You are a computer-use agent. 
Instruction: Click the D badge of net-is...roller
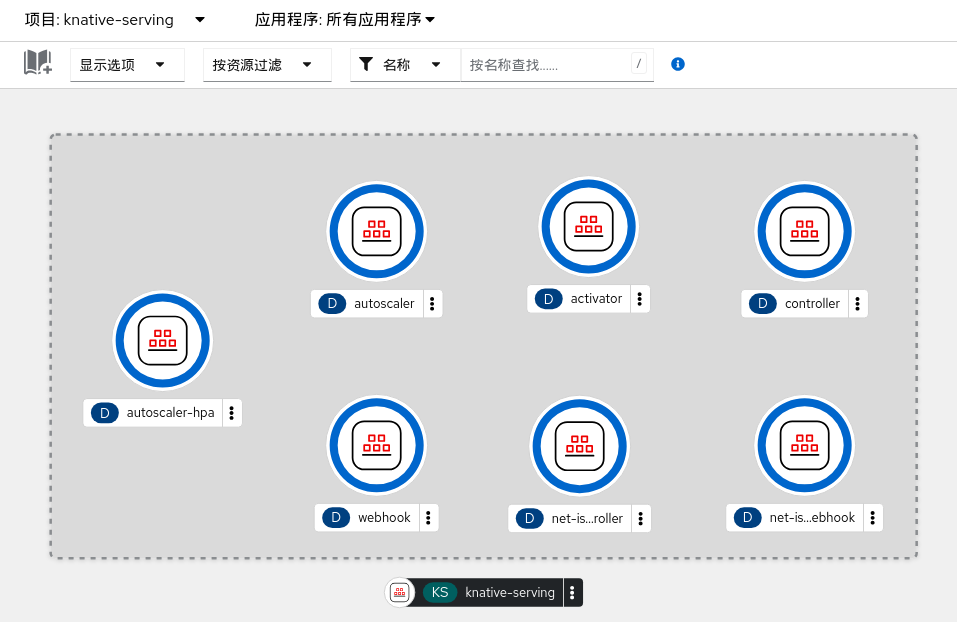[529, 518]
